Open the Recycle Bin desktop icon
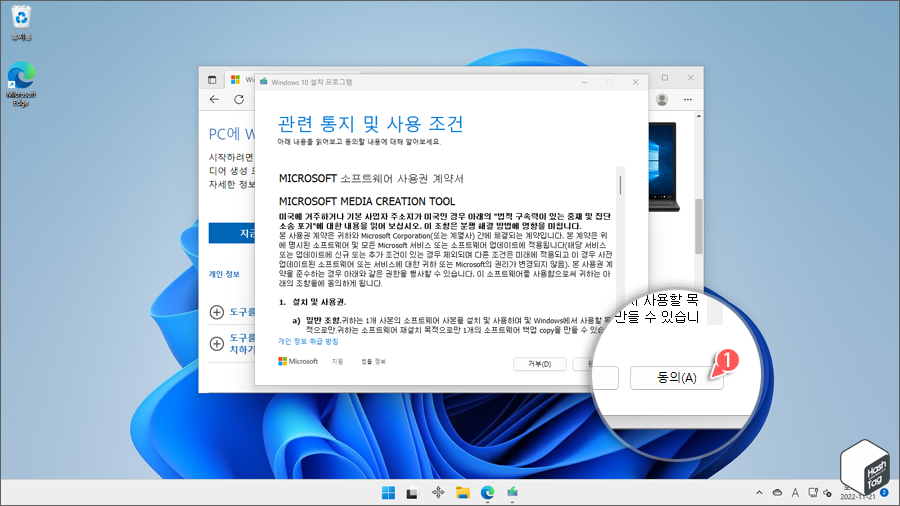900x506 pixels. (21, 23)
